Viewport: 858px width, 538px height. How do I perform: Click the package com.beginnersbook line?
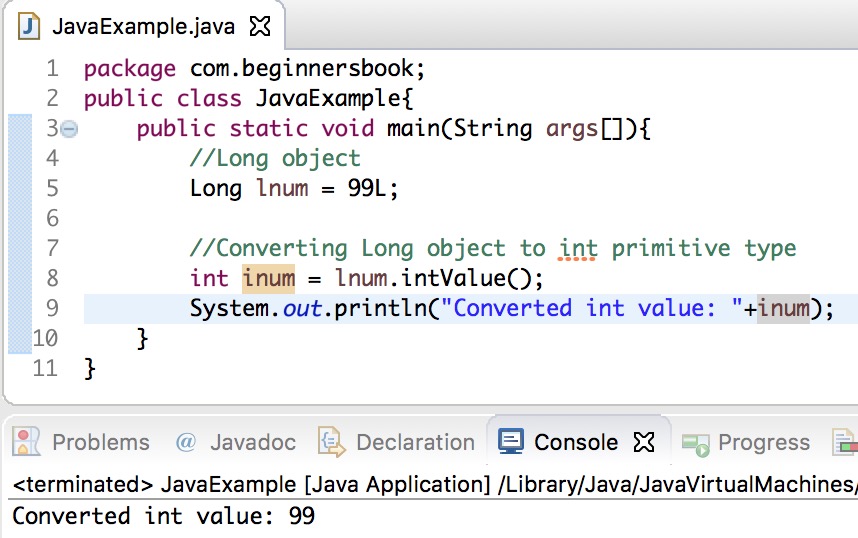(254, 69)
